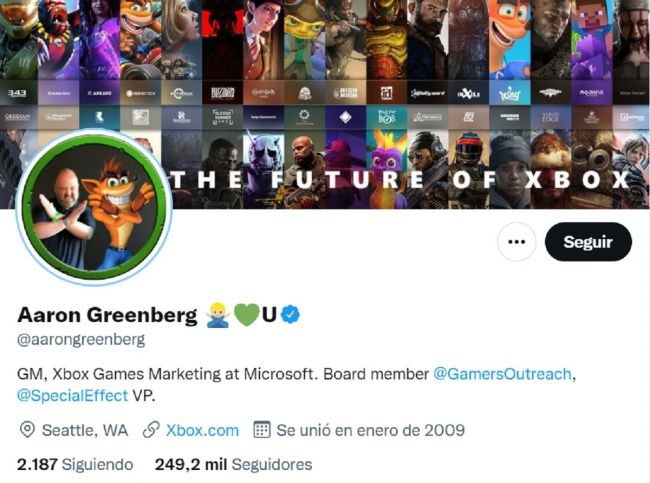Open the @GamersOutreach mention link
650x483 pixels.
pyautogui.click(x=503, y=373)
